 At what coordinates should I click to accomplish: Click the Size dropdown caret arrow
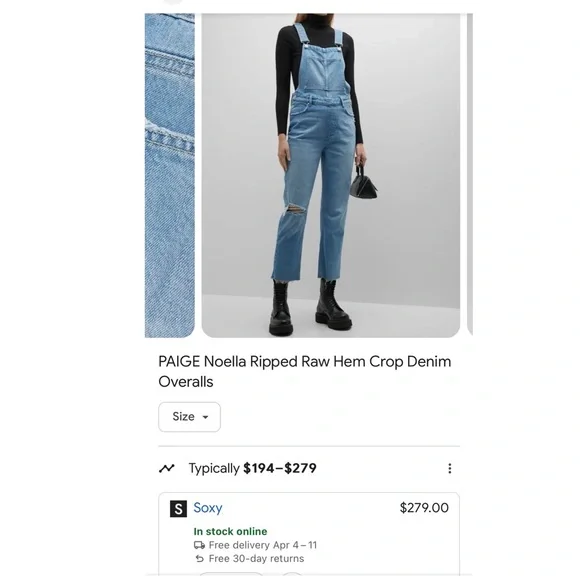(205, 417)
